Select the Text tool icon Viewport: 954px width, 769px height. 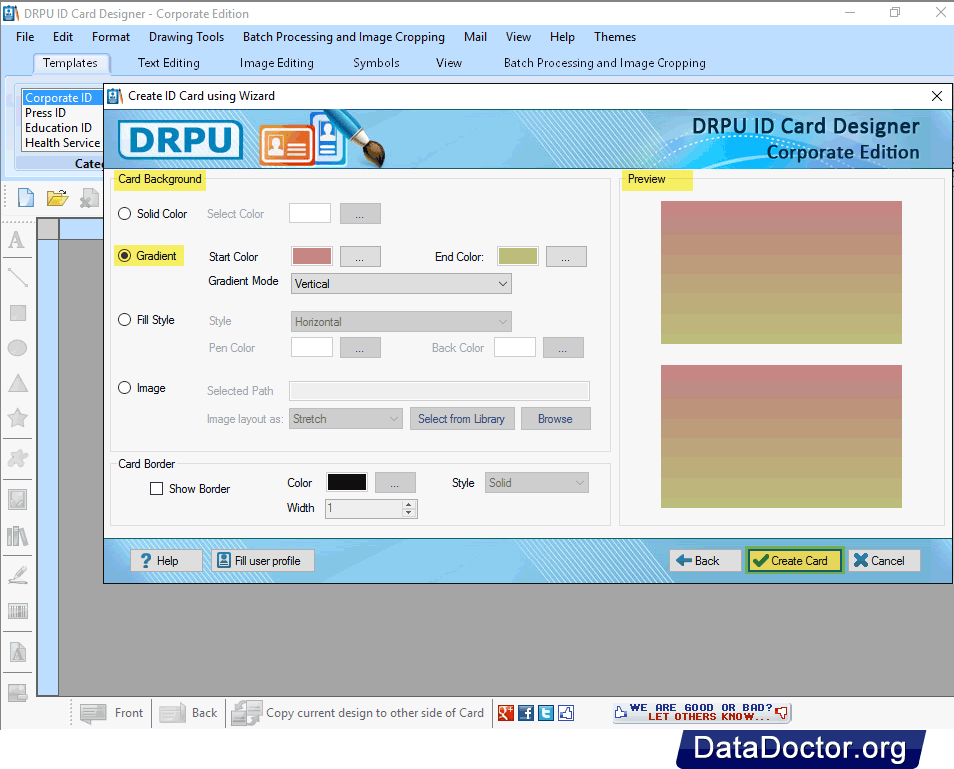(17, 240)
